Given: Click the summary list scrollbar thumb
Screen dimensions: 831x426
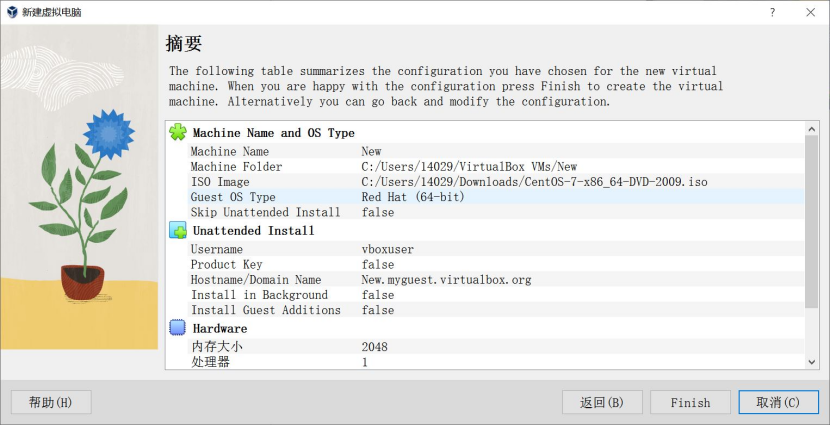Looking at the screenshot, I should tap(811, 221).
